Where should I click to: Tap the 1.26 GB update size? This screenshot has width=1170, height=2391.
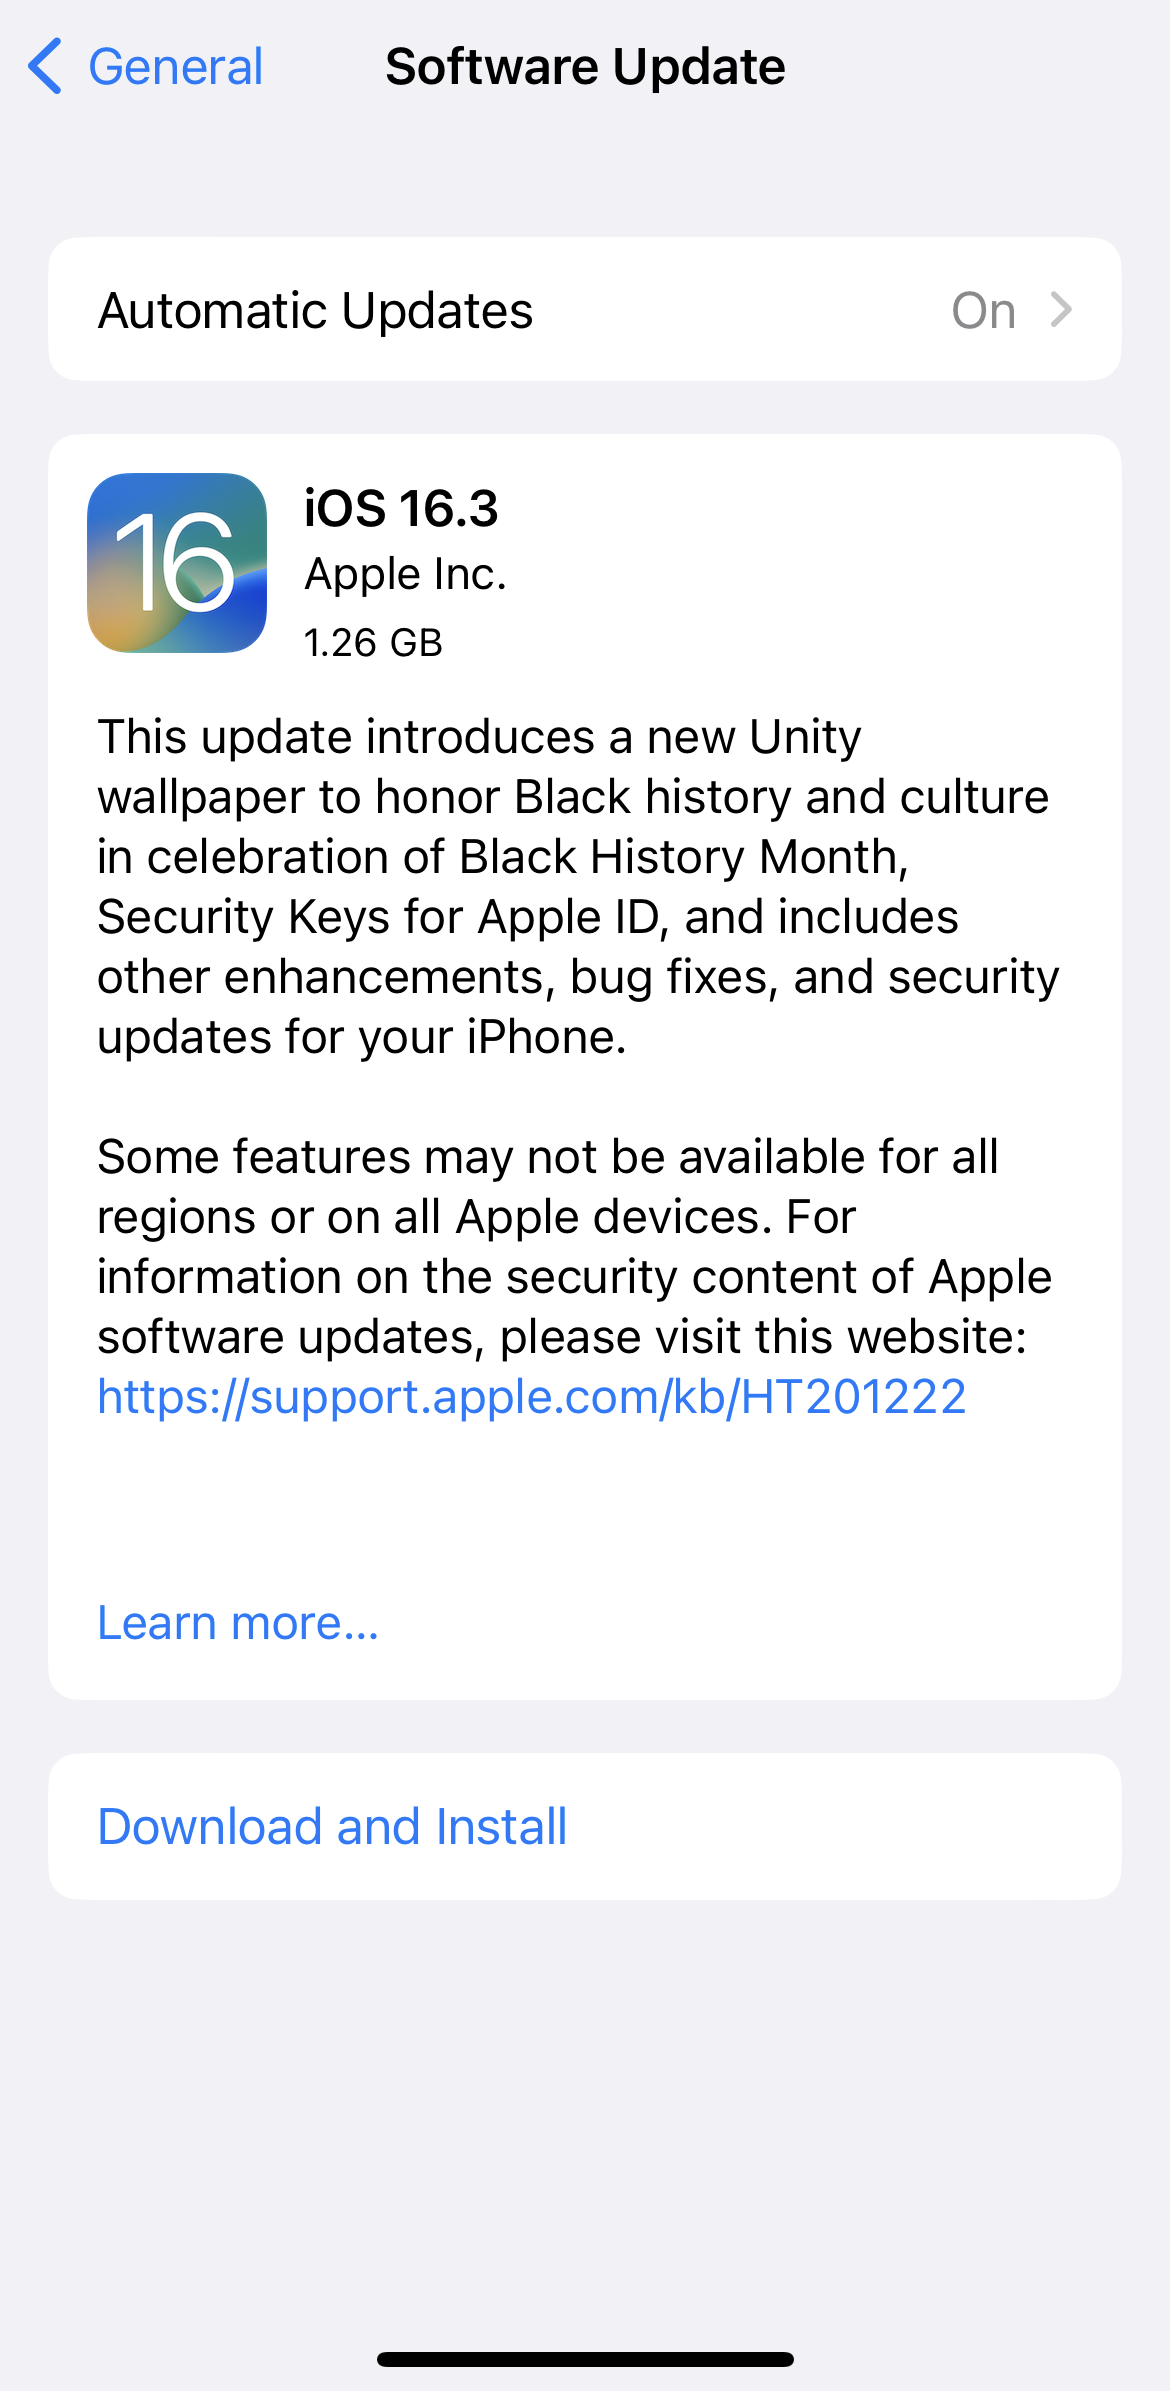(373, 642)
